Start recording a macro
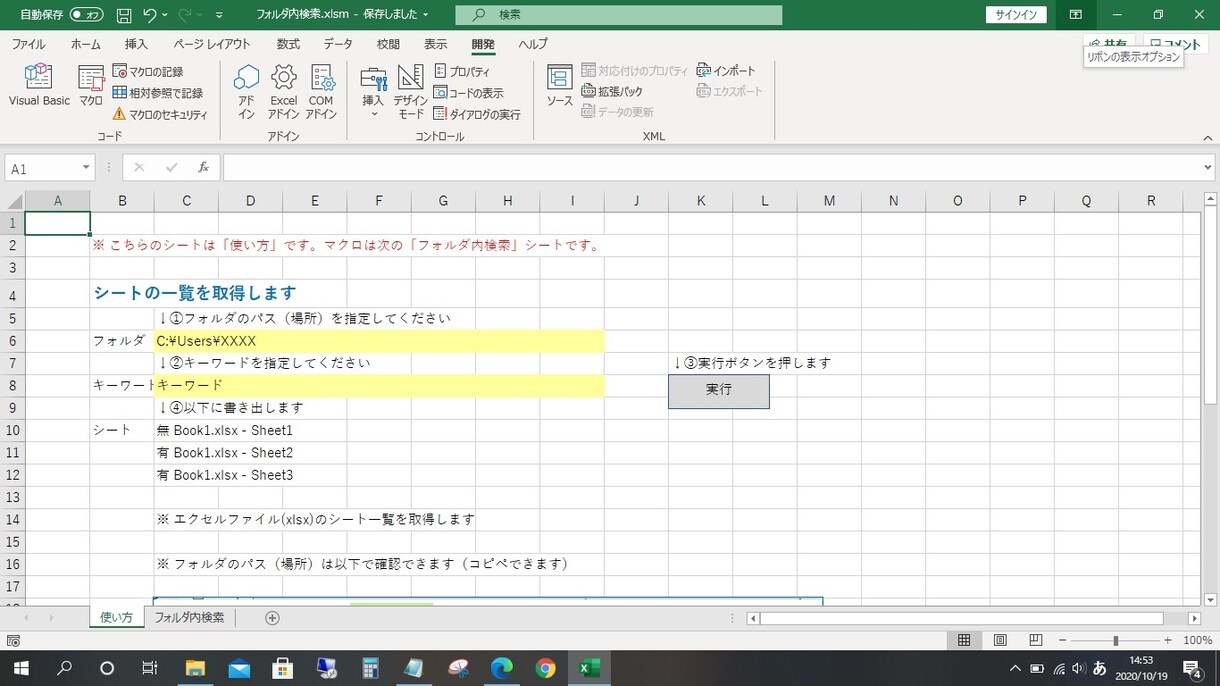 pyautogui.click(x=148, y=72)
